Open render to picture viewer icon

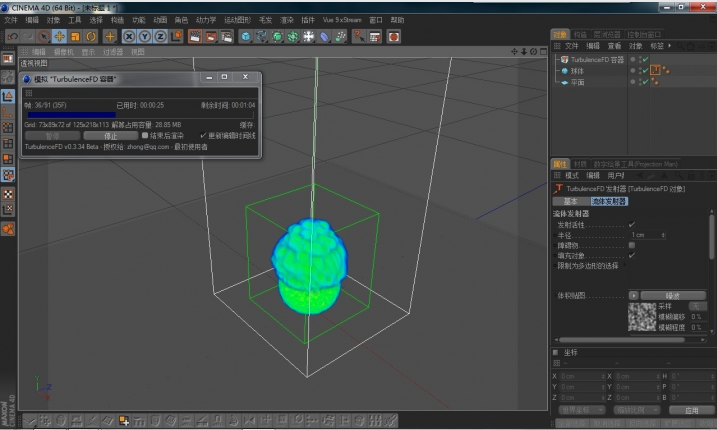[x=211, y=37]
